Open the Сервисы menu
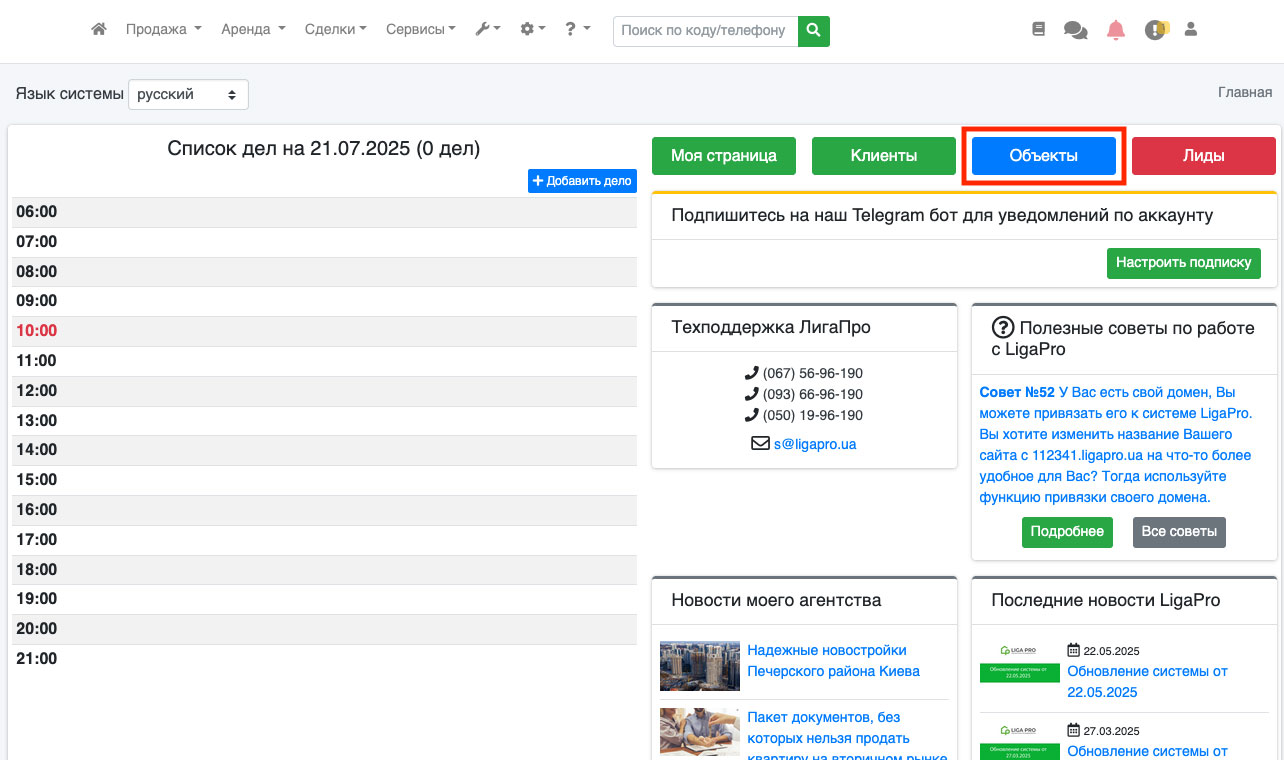This screenshot has height=760, width=1284. tap(421, 30)
